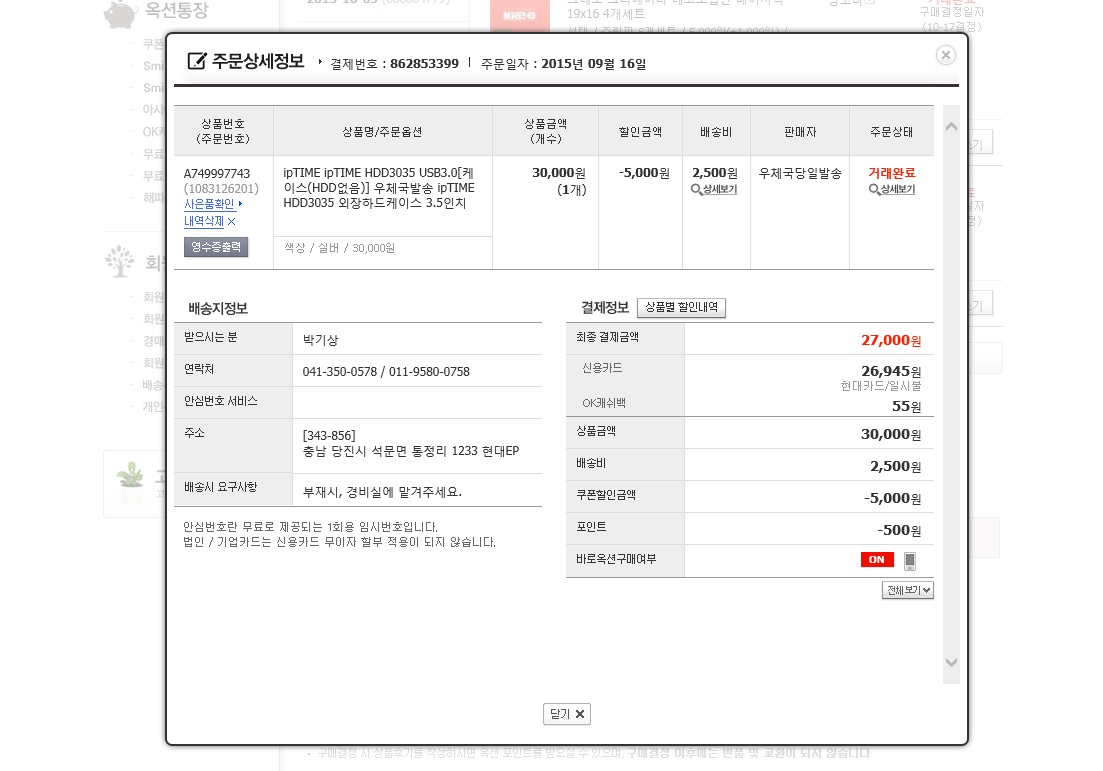
Task: Click the option text 색상 / 실버 / 30,000원
Action: tap(339, 248)
